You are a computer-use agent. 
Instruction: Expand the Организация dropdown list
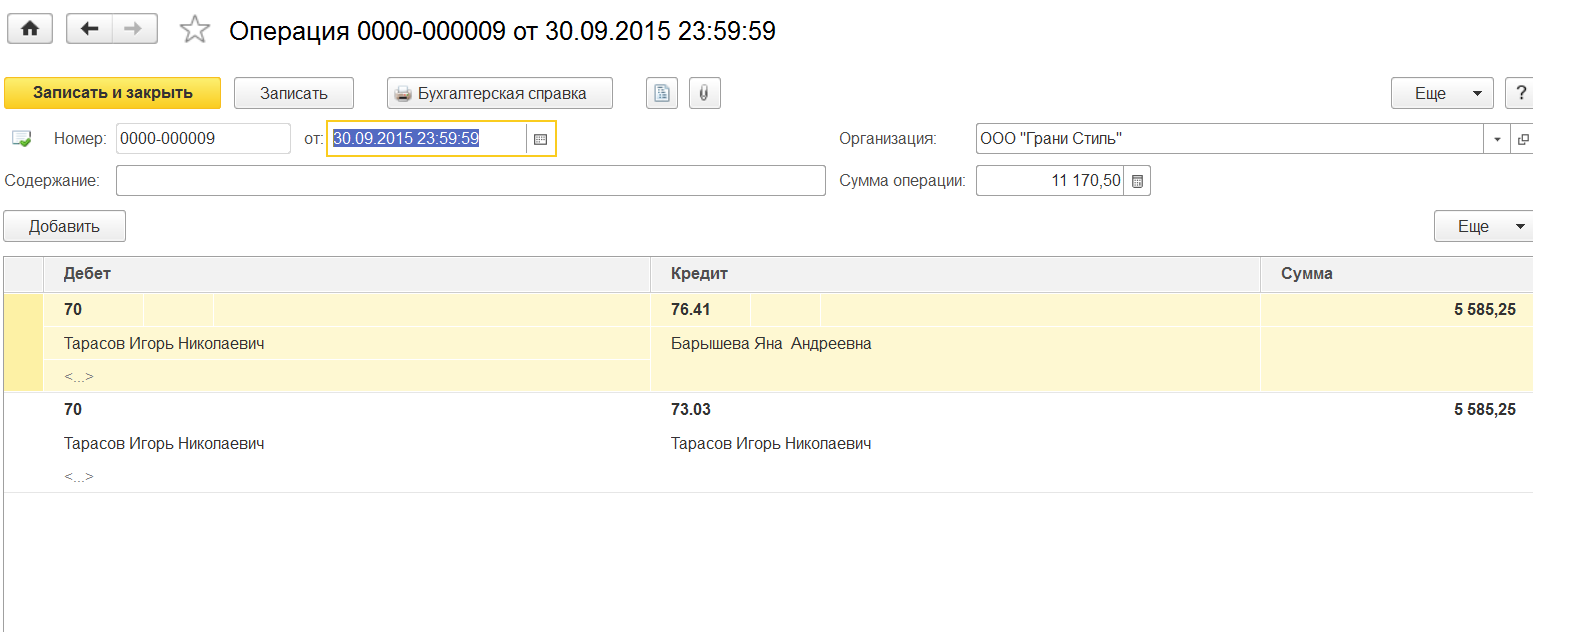click(x=1497, y=139)
